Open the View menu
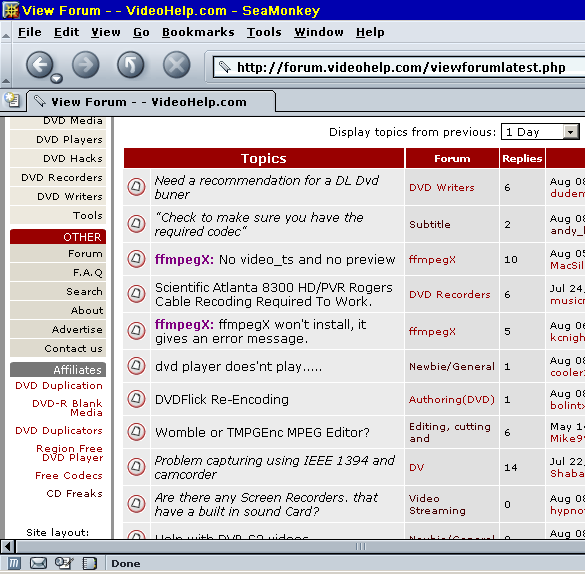This screenshot has height=574, width=585. [106, 32]
